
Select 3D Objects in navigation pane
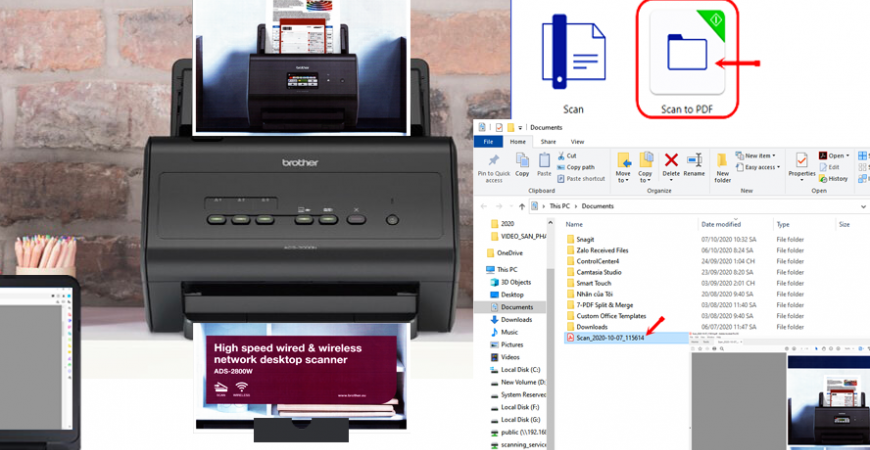[x=510, y=282]
